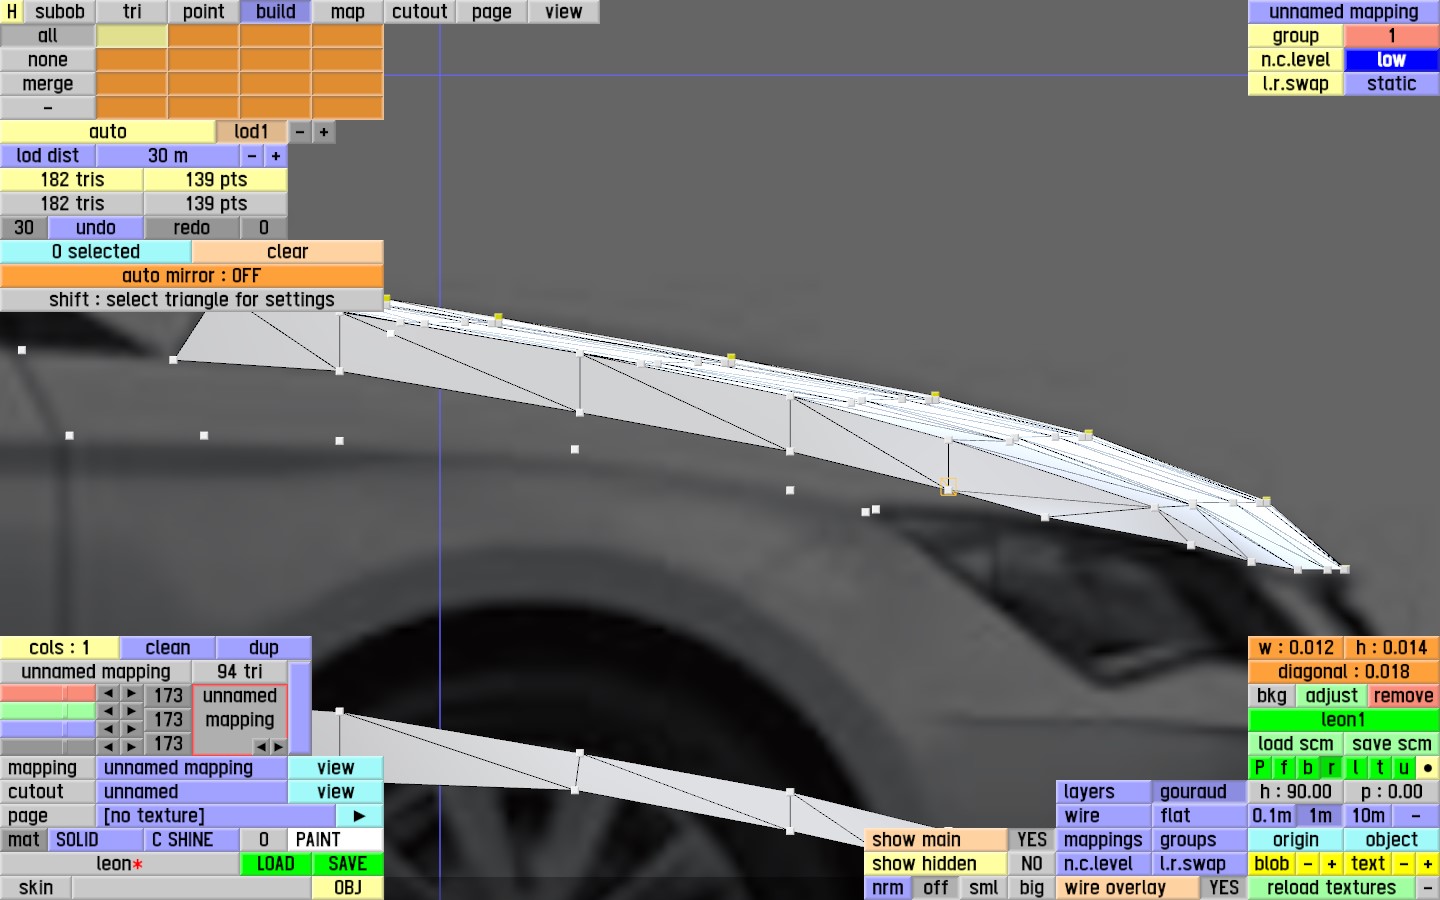Increase text size with its plus button
The width and height of the screenshot is (1440, 900).
point(1428,864)
